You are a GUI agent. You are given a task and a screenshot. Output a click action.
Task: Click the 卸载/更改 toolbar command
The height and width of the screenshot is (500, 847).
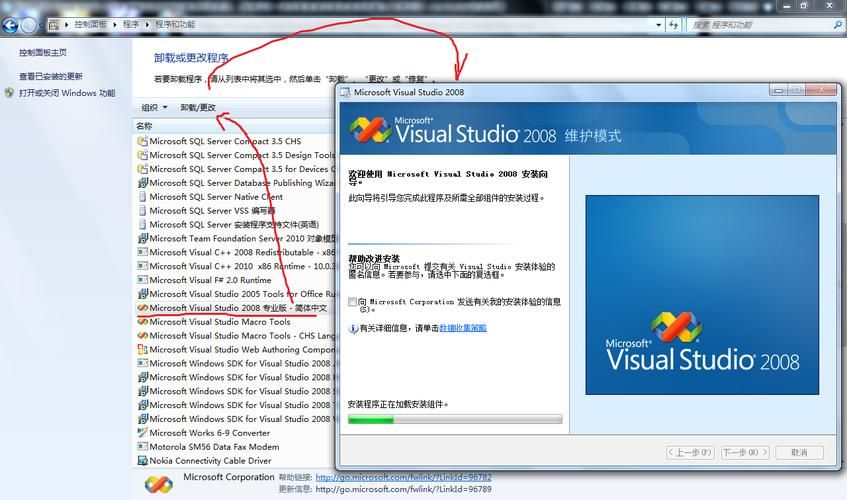tap(198, 107)
